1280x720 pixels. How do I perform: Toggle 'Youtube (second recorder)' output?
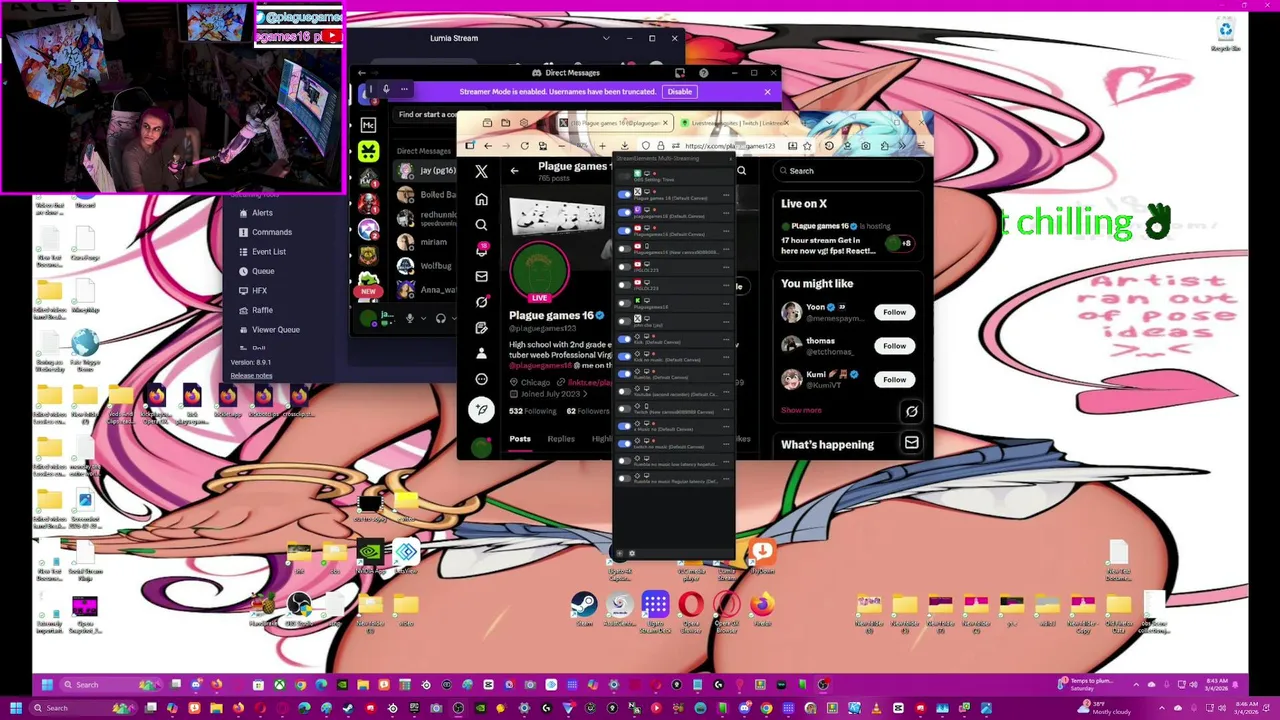pos(625,392)
